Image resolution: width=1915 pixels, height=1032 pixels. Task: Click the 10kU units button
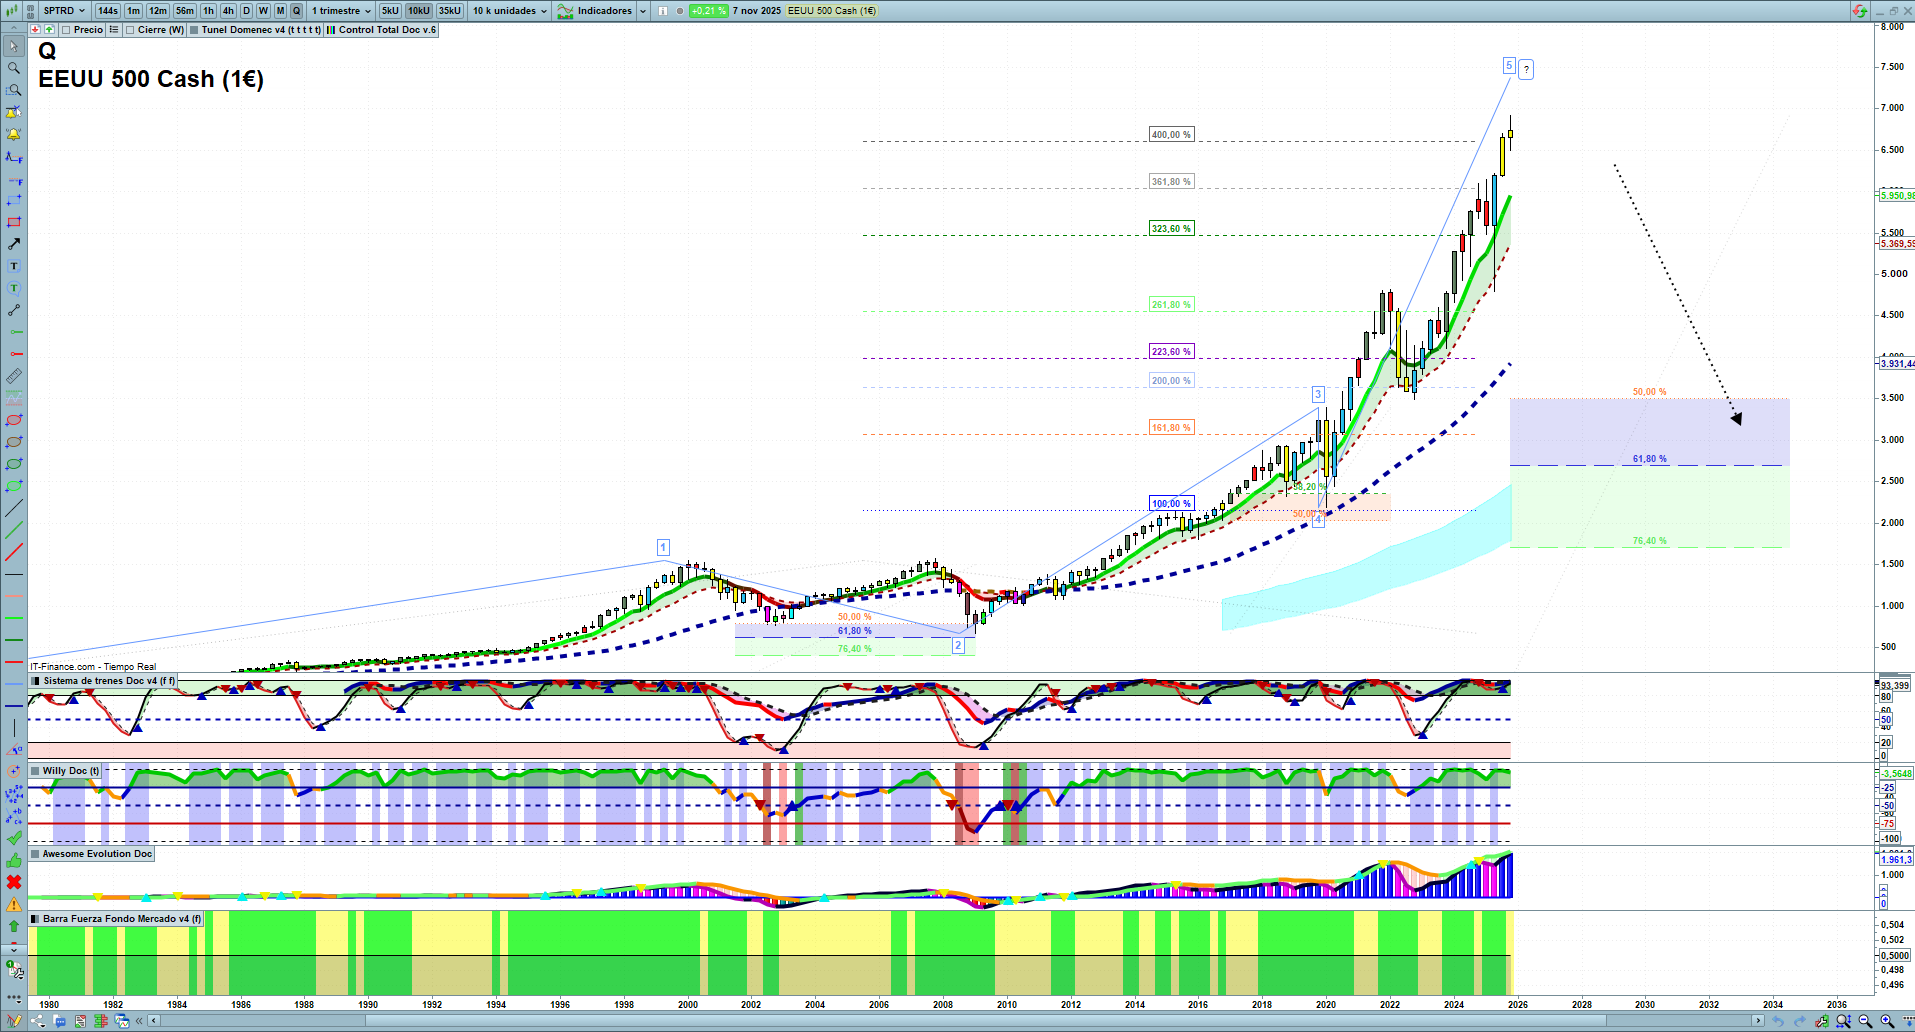coord(419,11)
